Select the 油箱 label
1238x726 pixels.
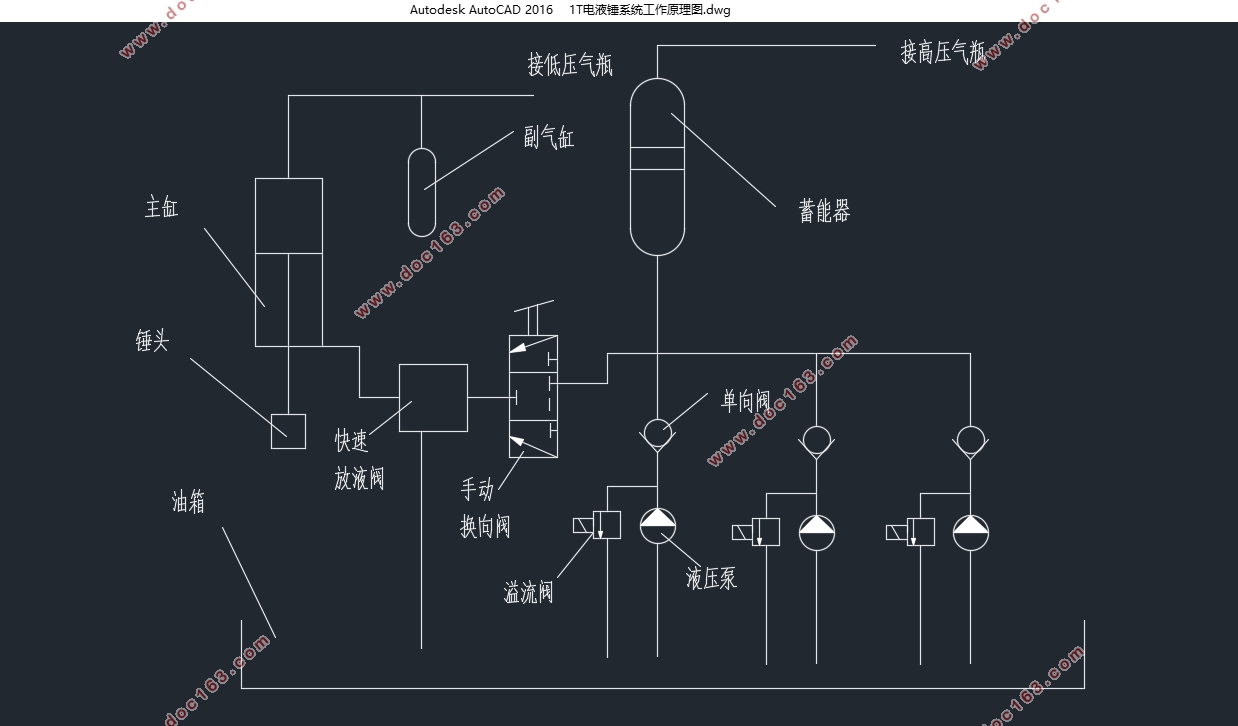[x=188, y=502]
